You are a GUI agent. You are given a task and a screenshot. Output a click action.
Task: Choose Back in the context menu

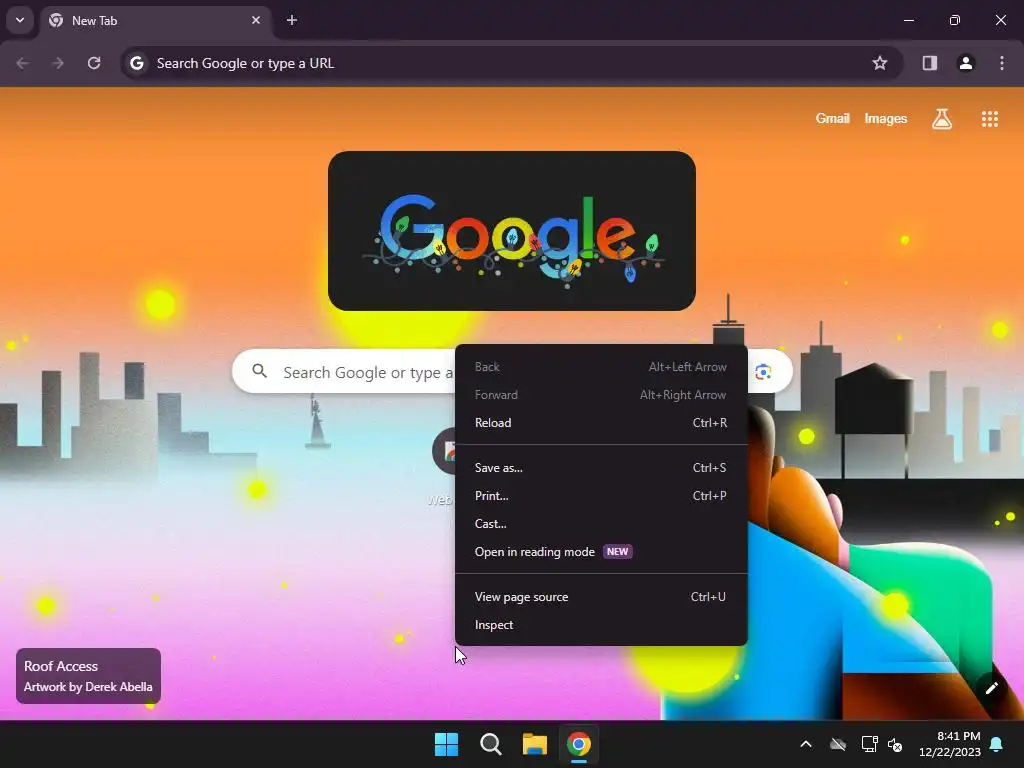(601, 367)
